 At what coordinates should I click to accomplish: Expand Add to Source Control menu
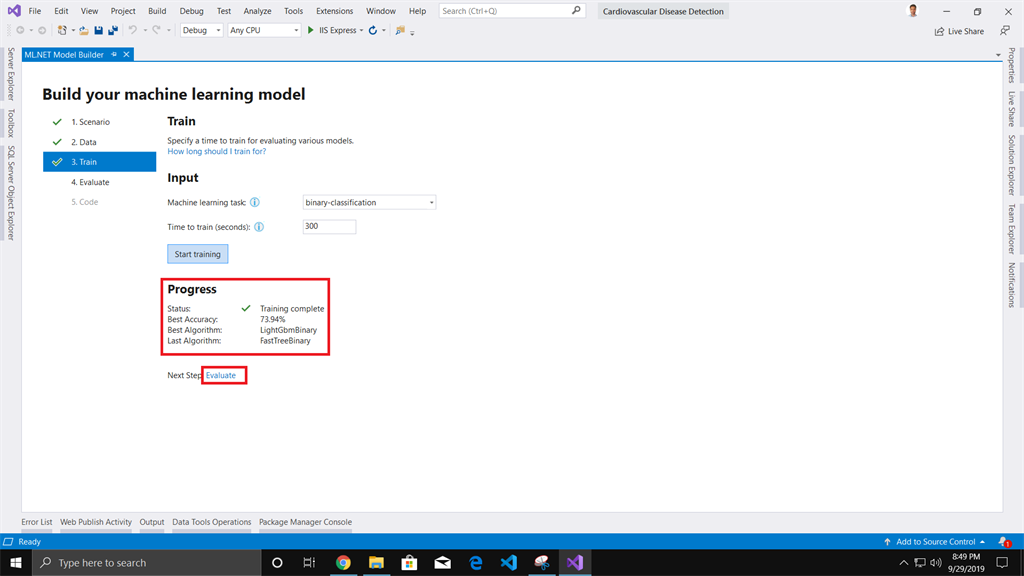coord(935,541)
